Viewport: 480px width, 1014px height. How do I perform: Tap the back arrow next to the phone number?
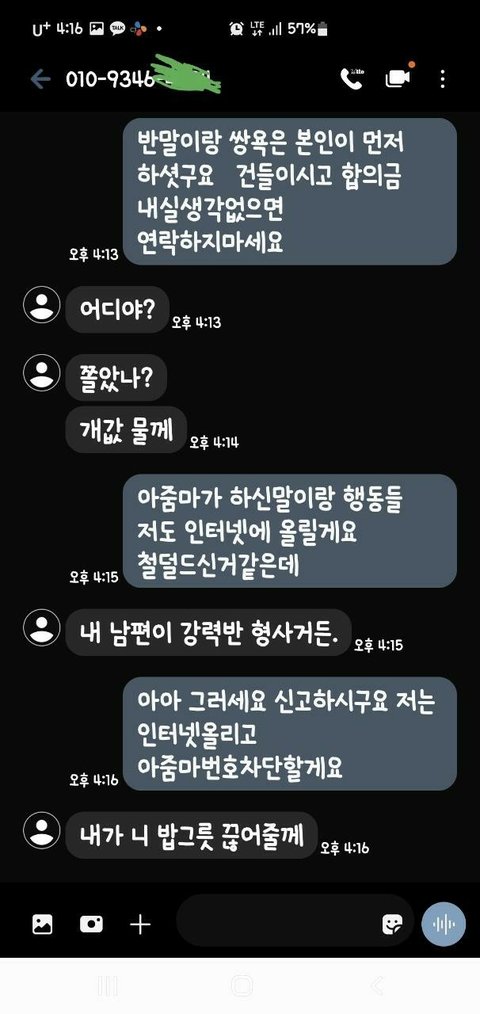40,80
